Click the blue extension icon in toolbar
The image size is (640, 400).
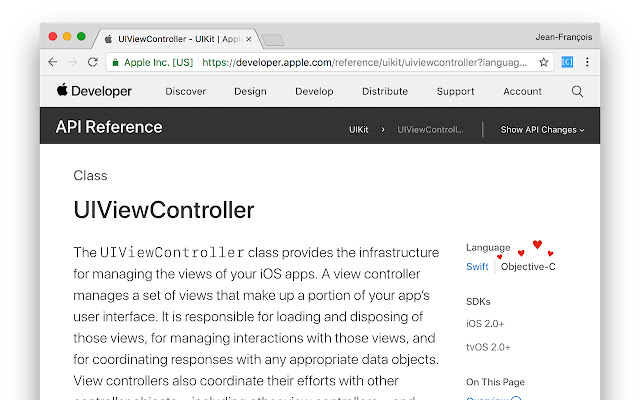click(x=566, y=62)
